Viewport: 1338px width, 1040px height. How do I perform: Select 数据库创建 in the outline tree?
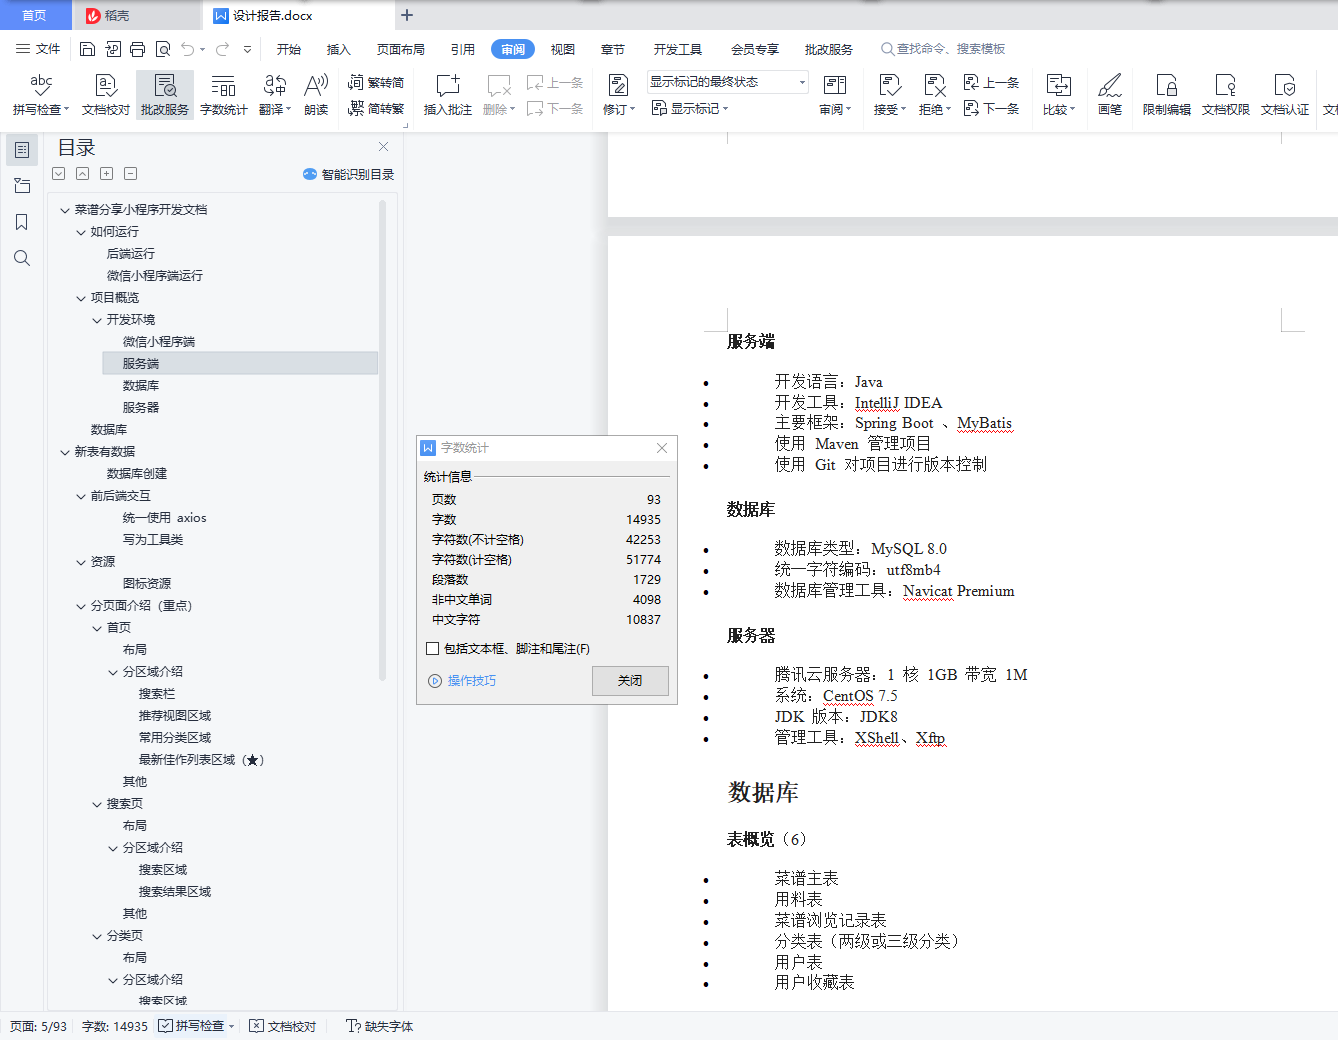point(137,474)
